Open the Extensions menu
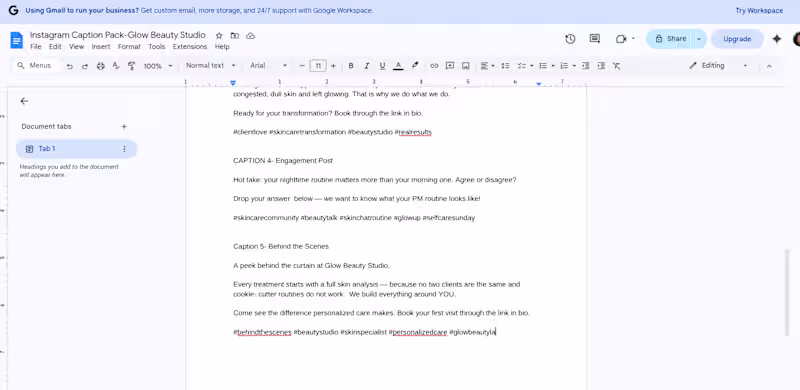The image size is (800, 390). coord(190,46)
